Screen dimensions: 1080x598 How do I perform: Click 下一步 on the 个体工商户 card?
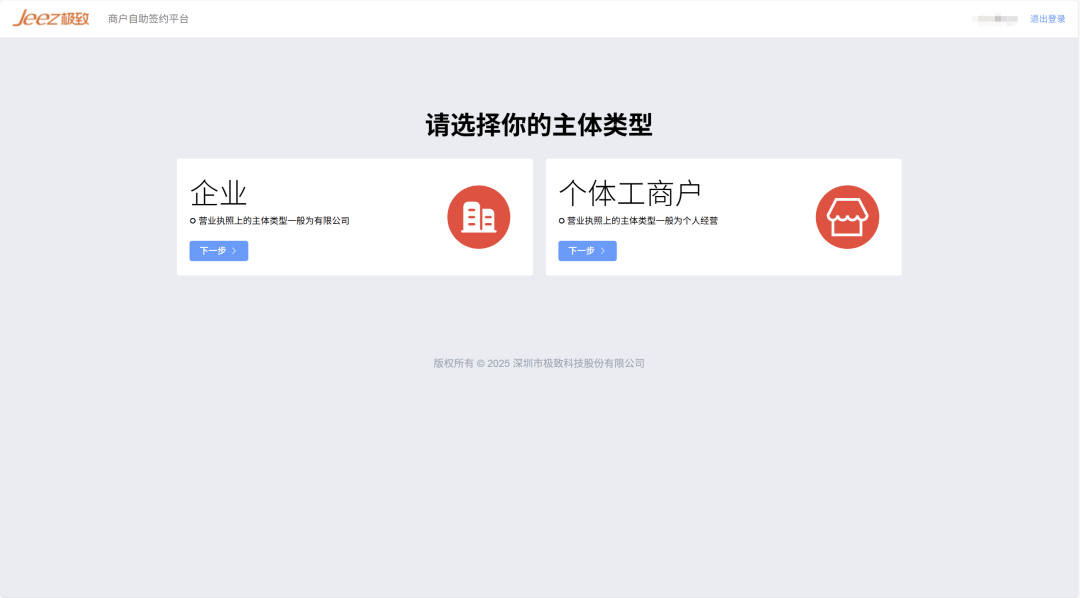pyautogui.click(x=586, y=251)
